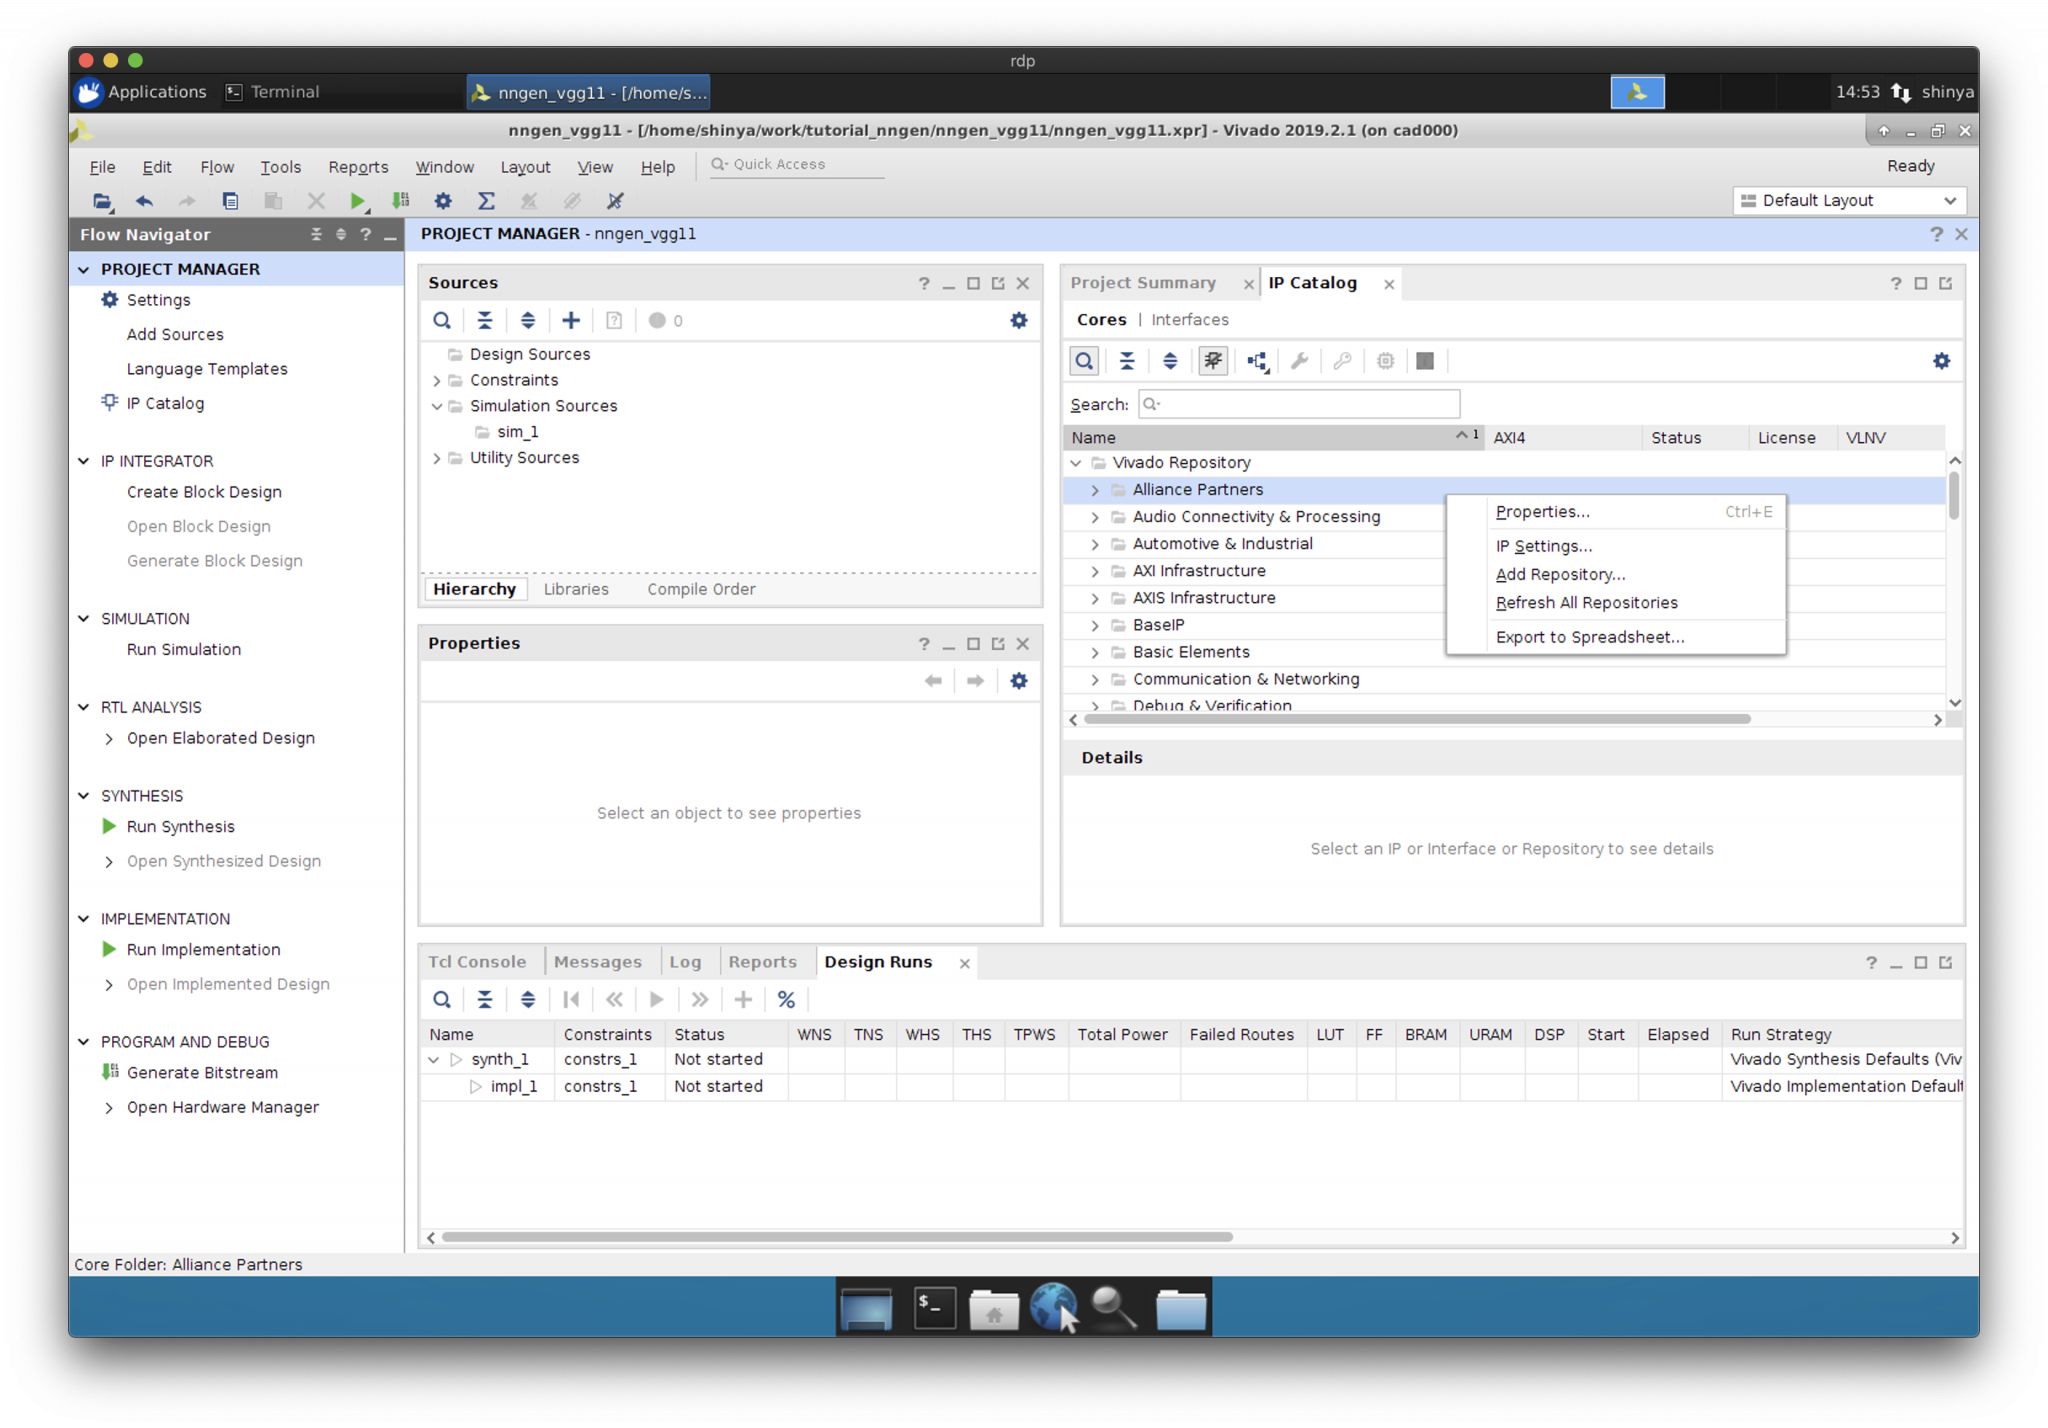
Task: Click Run Simulation in Flow Navigator
Action: pyautogui.click(x=184, y=649)
